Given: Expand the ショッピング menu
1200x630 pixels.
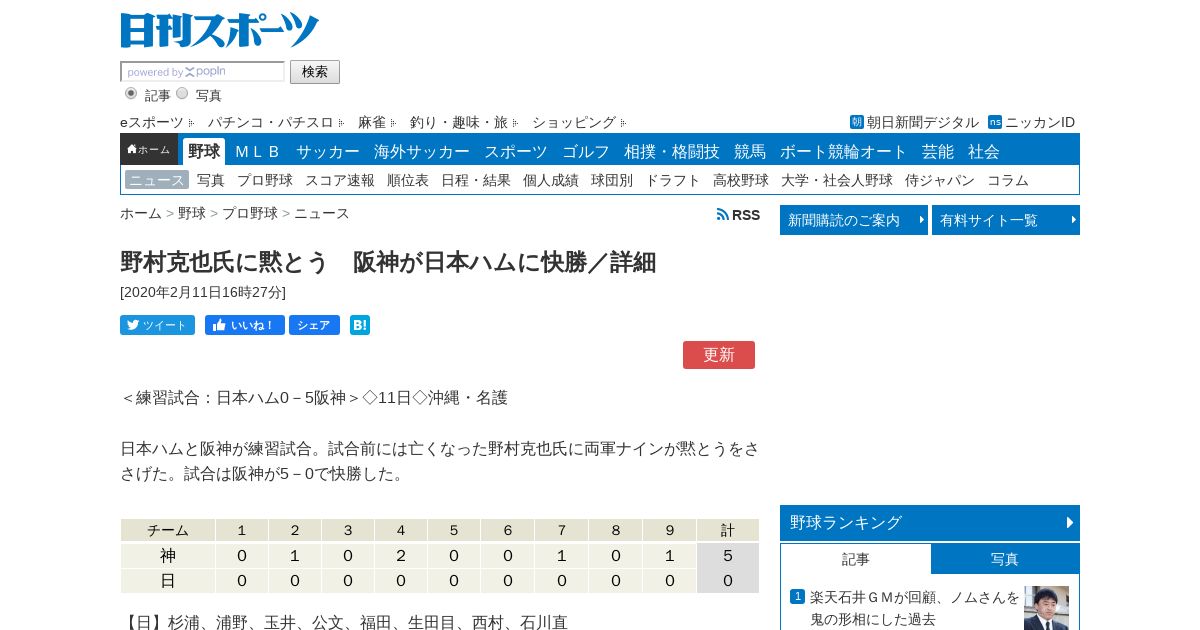Looking at the screenshot, I should (x=579, y=122).
